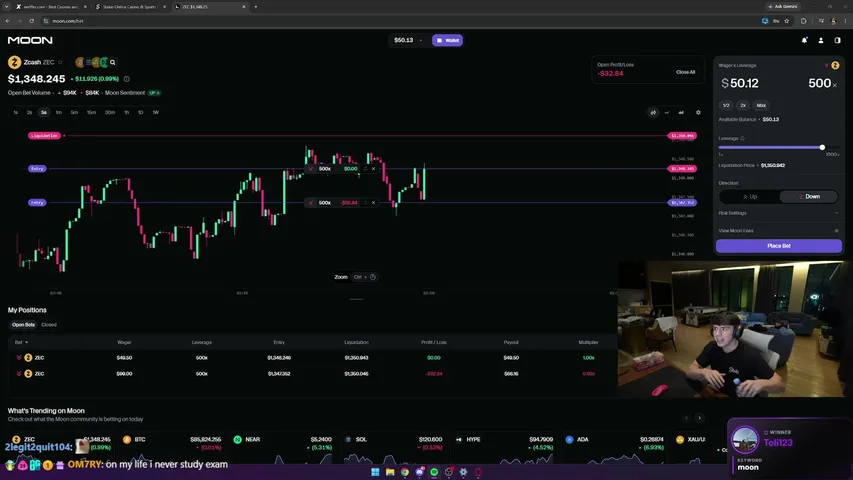Select 1m timeframe

click(59, 113)
